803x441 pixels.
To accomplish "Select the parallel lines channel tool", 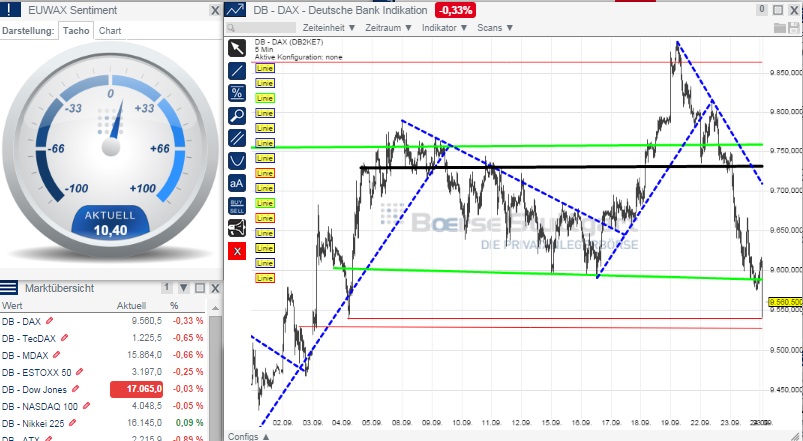I will tap(237, 138).
